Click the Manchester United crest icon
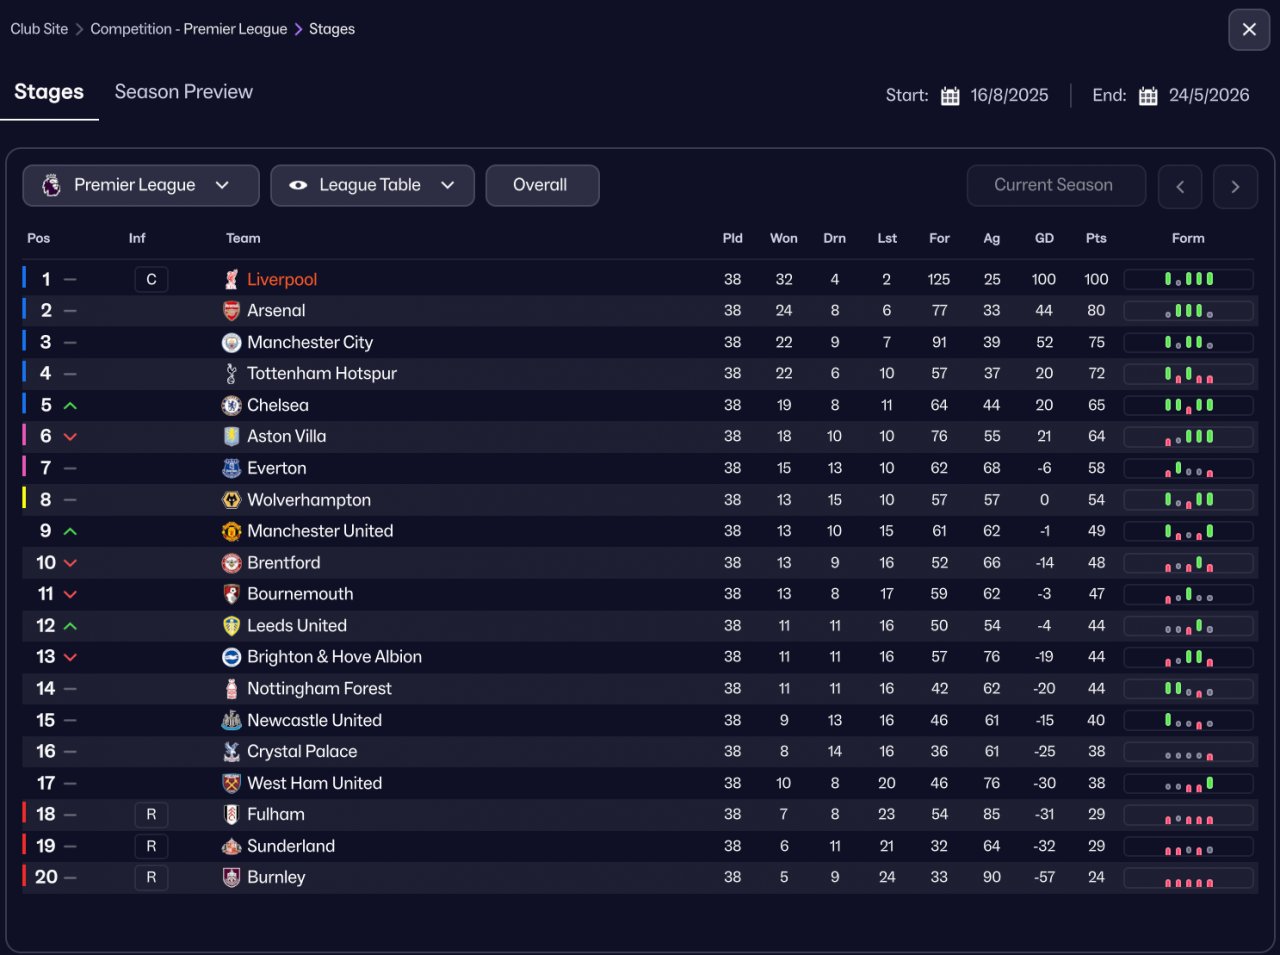The width and height of the screenshot is (1280, 955). tap(231, 532)
